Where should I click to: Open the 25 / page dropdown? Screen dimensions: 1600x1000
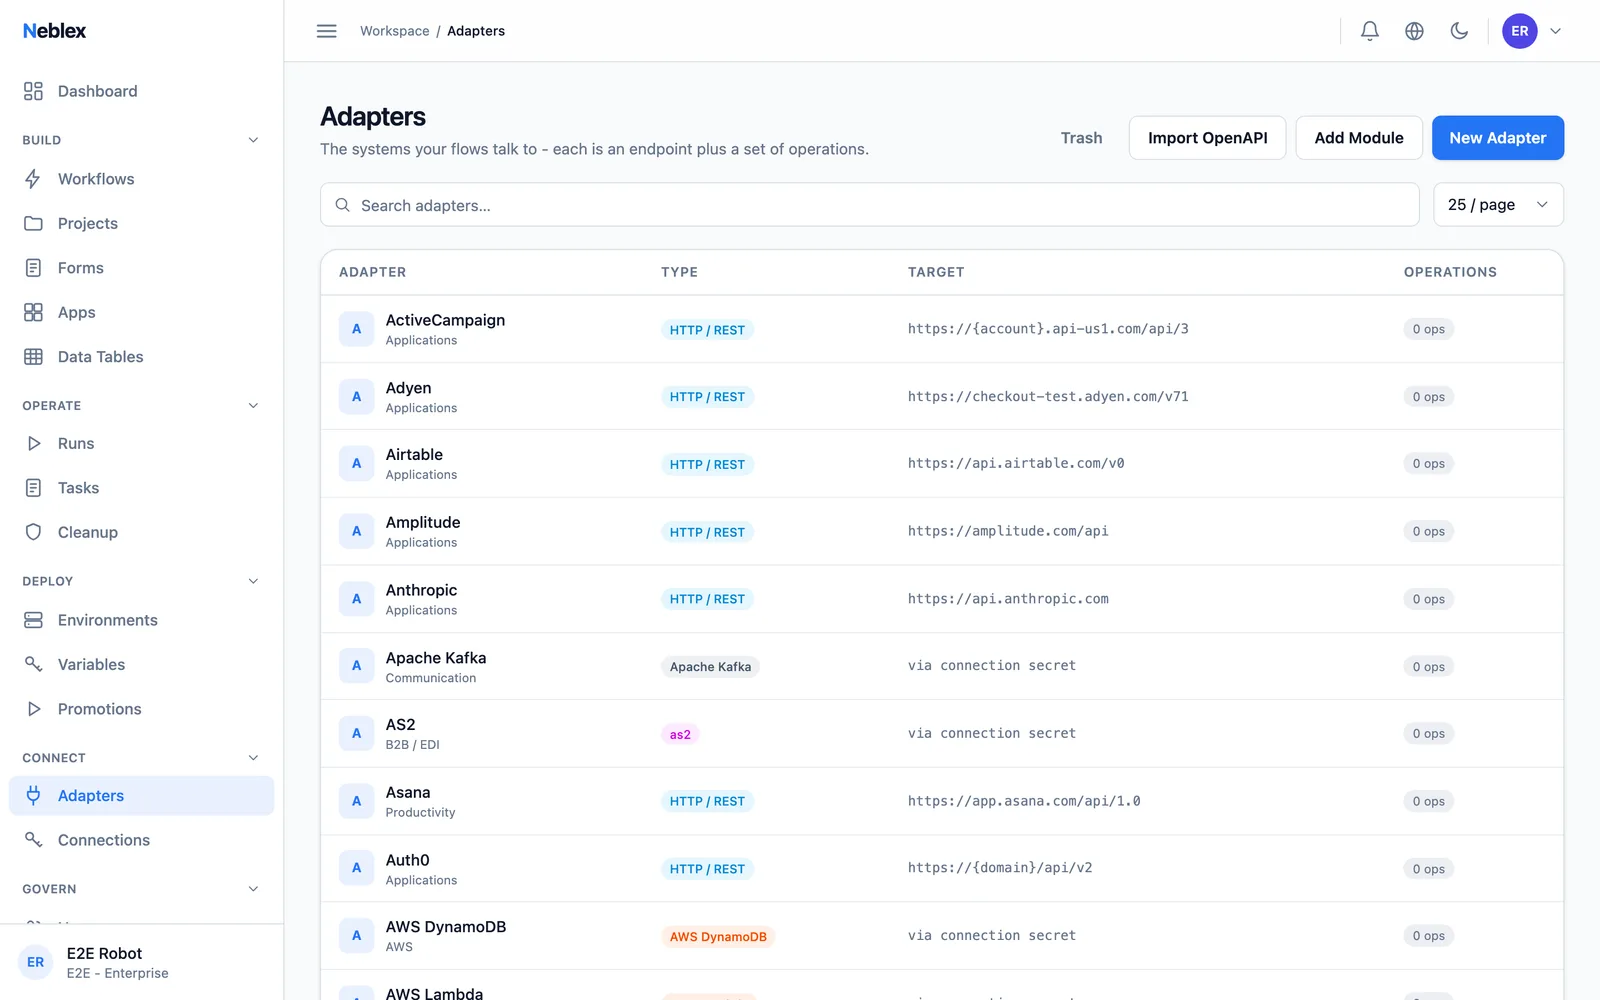pos(1498,205)
